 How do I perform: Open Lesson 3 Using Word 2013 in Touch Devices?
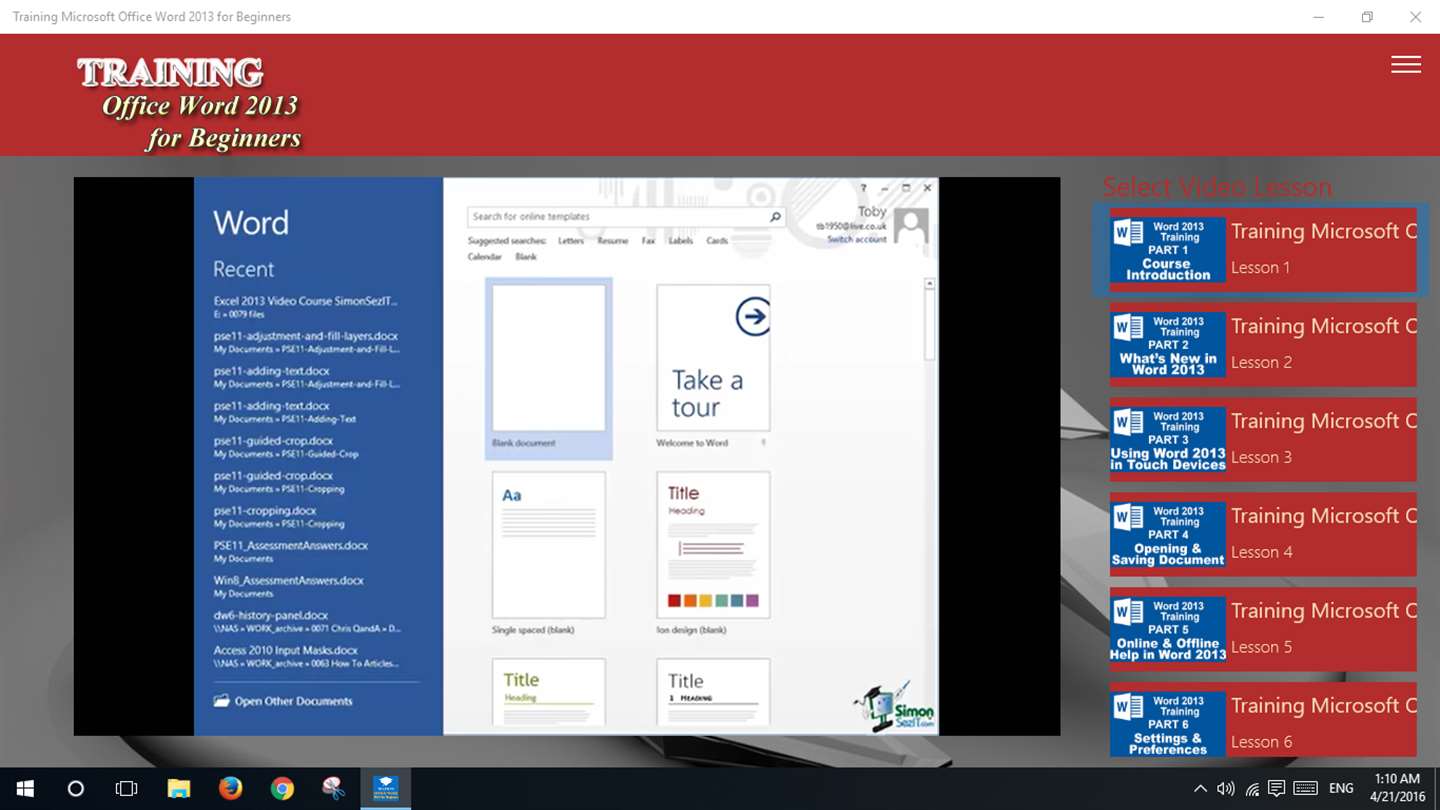[1263, 440]
